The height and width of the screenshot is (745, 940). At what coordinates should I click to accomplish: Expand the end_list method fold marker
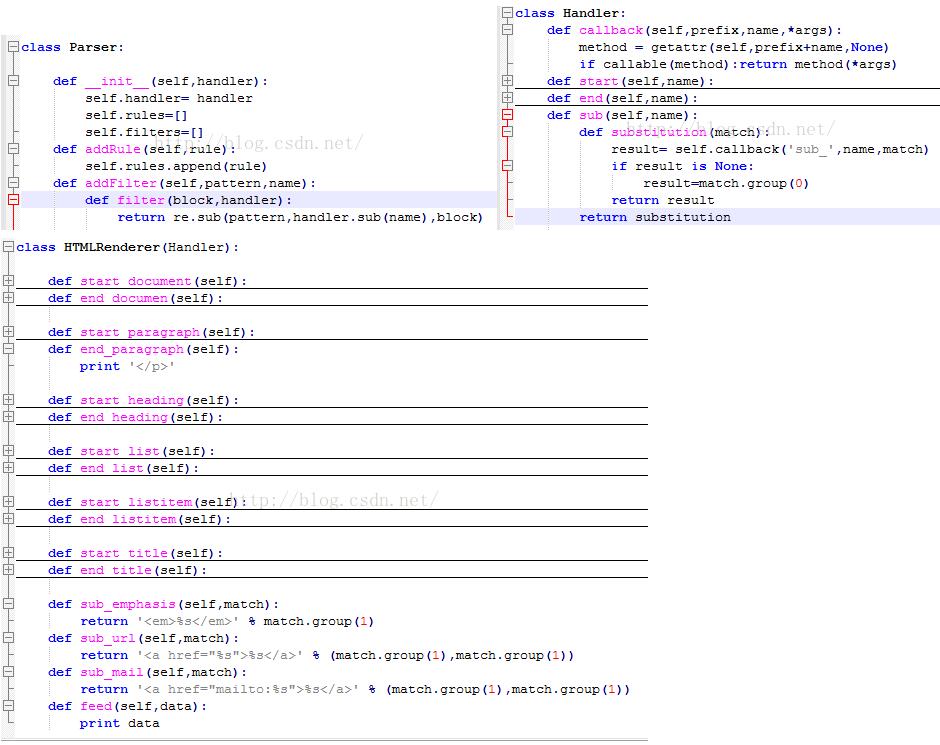(8, 468)
